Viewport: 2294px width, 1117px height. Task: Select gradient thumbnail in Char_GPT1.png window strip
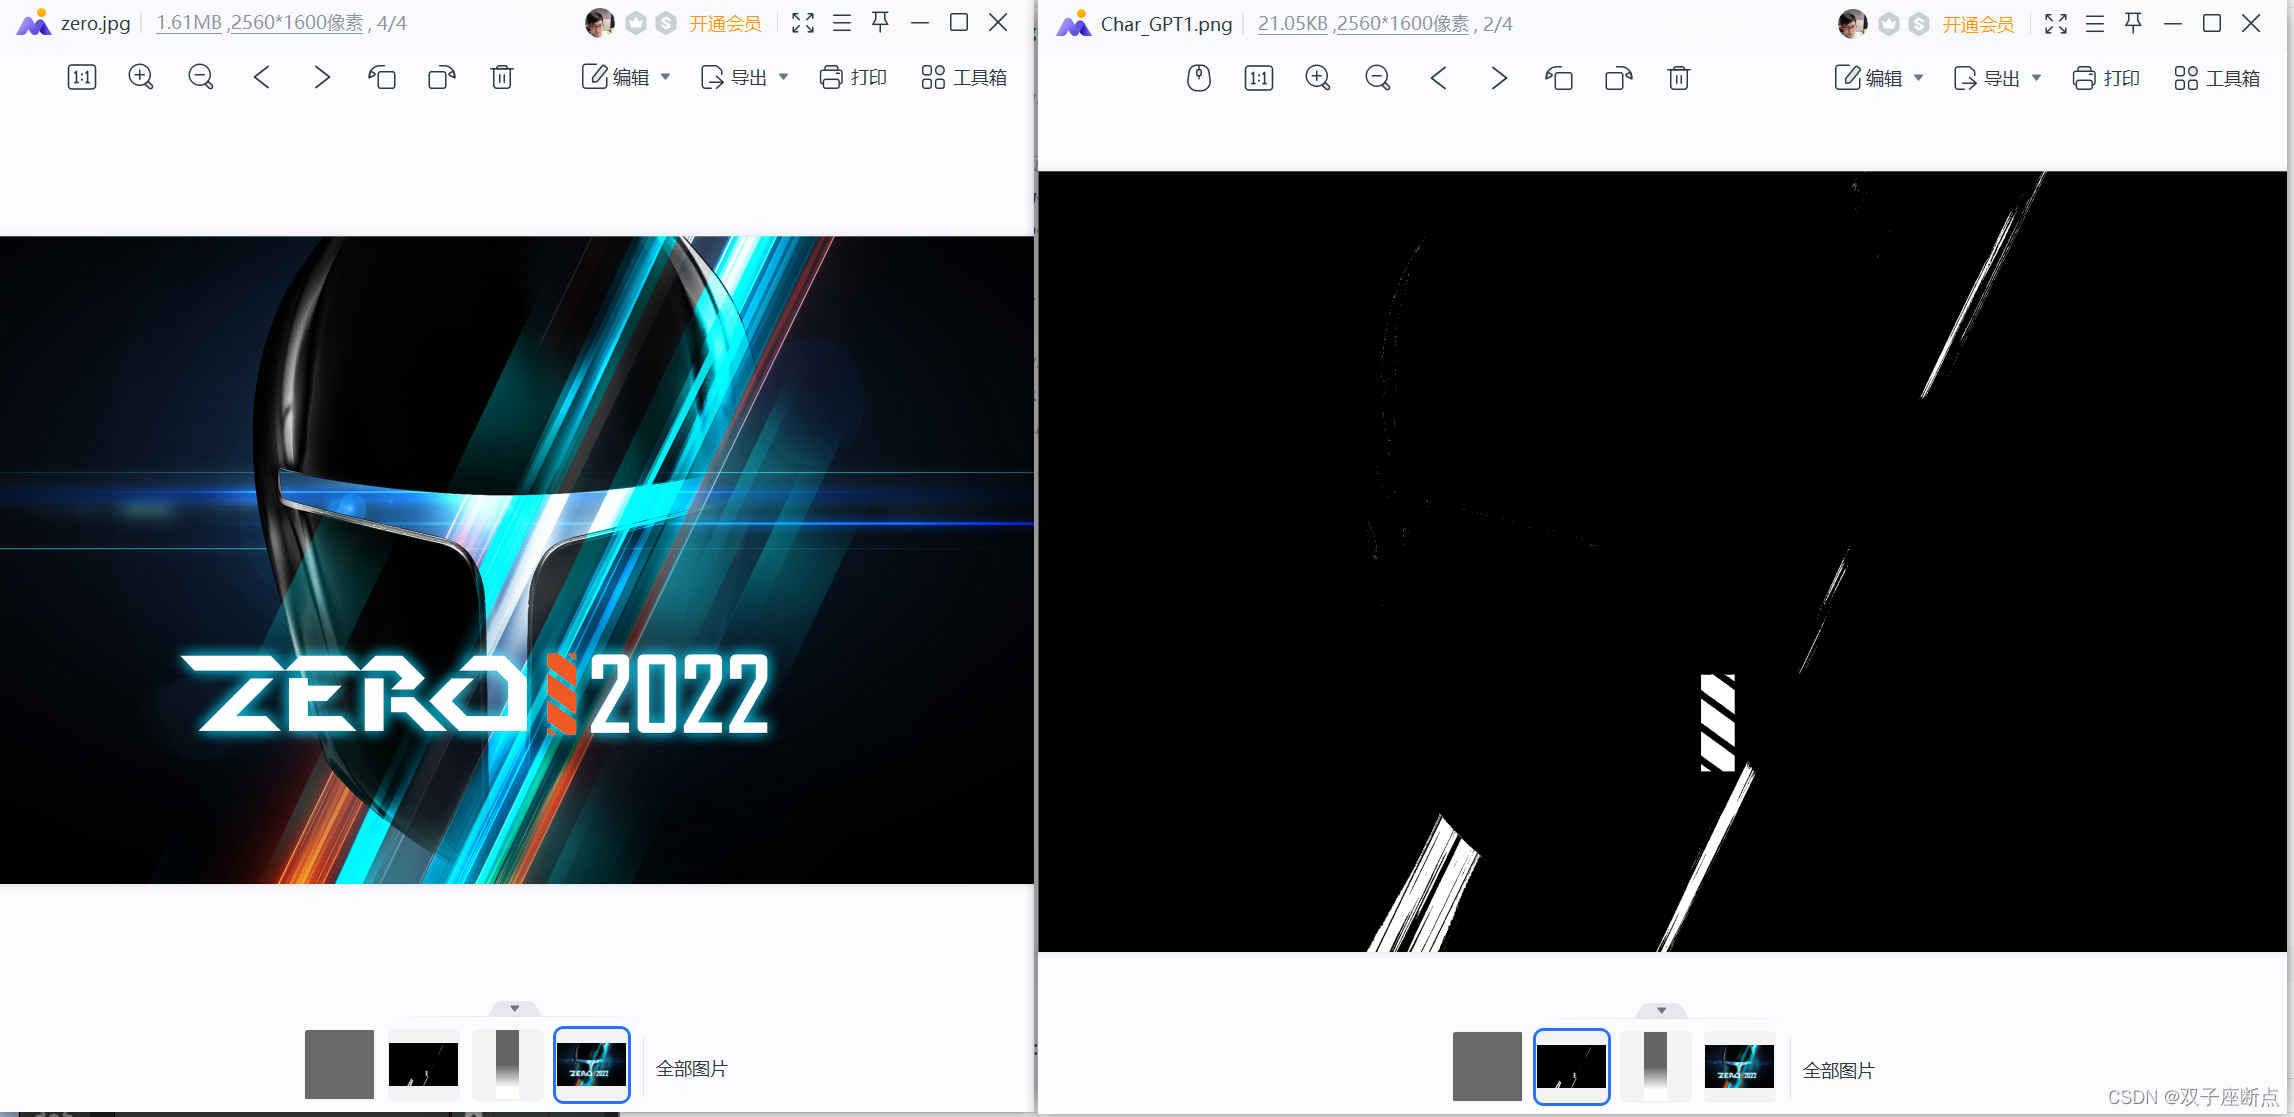(1655, 1066)
